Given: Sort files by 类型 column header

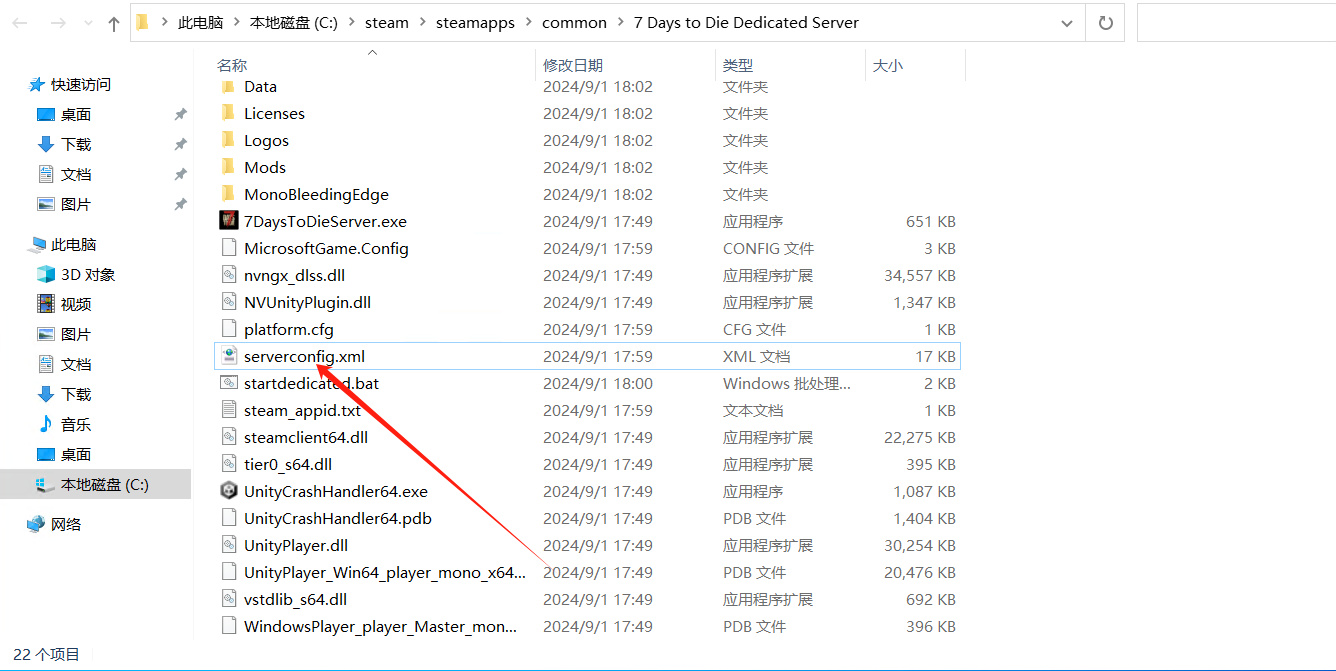Looking at the screenshot, I should [x=738, y=65].
